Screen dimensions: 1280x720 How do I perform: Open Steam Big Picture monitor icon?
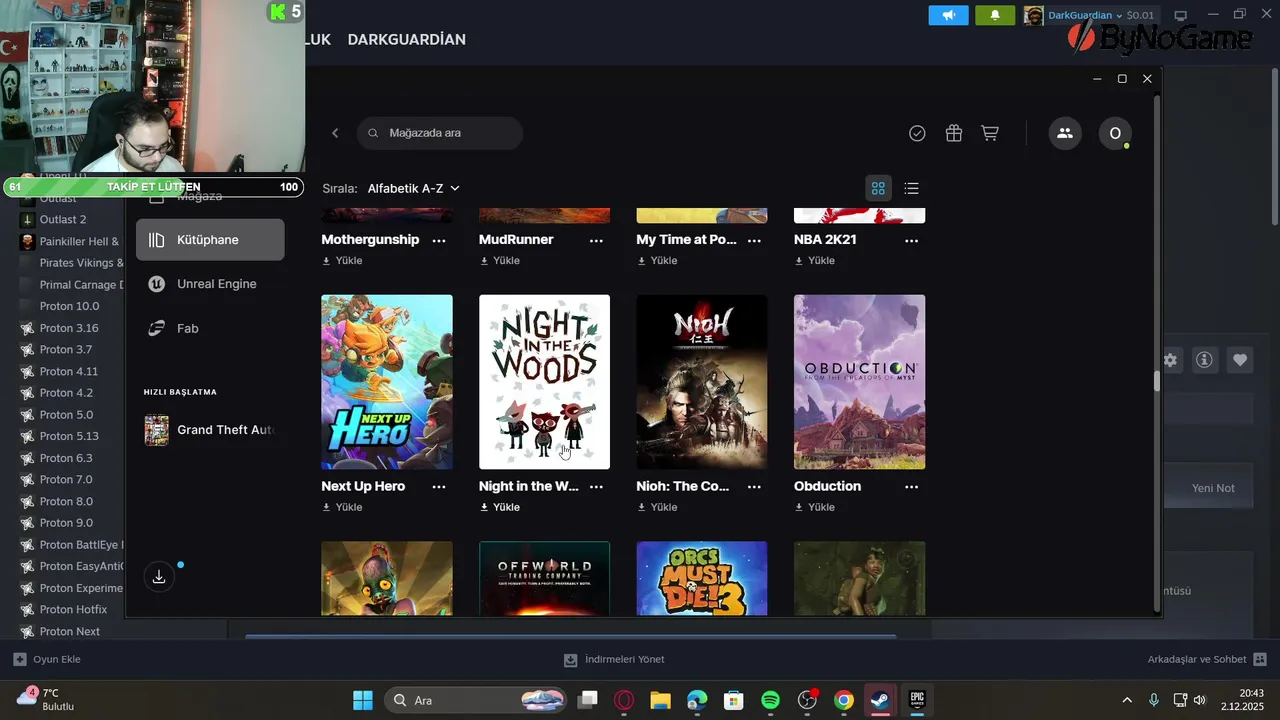(1180, 15)
